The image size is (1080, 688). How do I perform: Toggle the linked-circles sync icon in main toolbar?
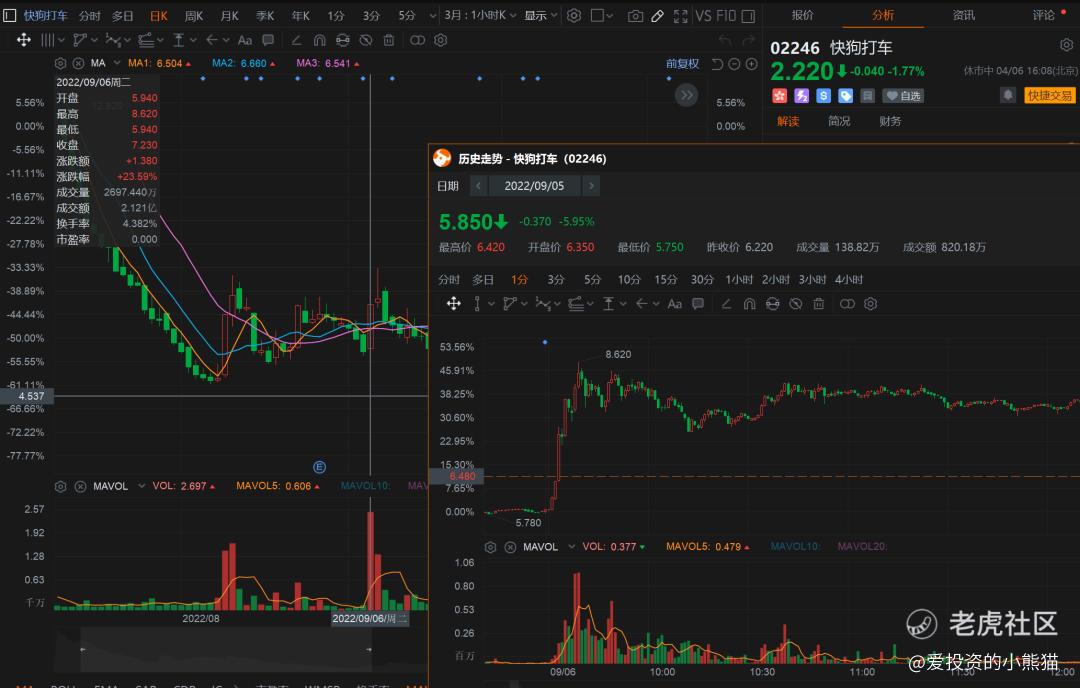click(x=417, y=40)
